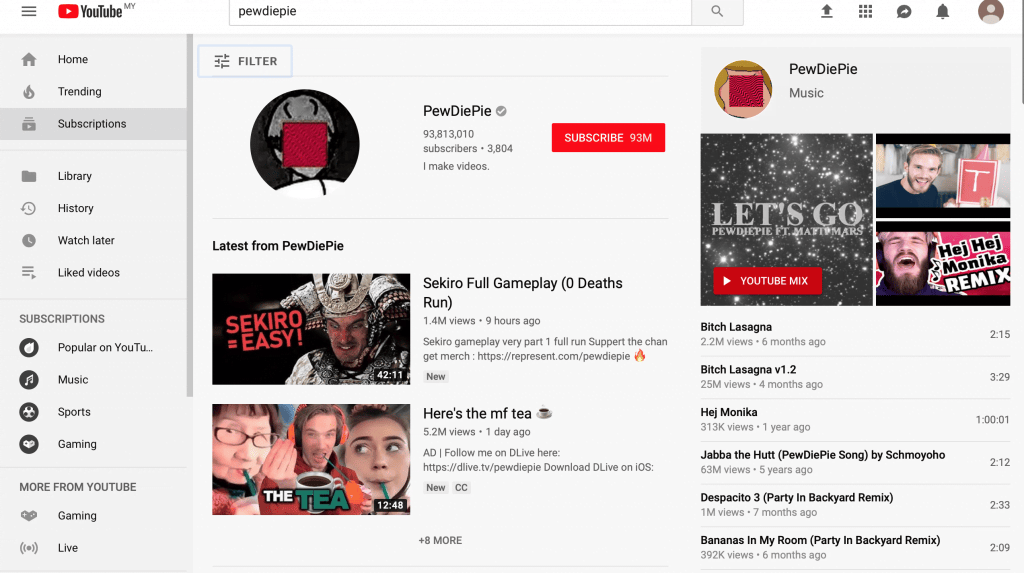Screen dimensions: 1024x573
Task: Open the account avatar menu
Action: tap(991, 11)
